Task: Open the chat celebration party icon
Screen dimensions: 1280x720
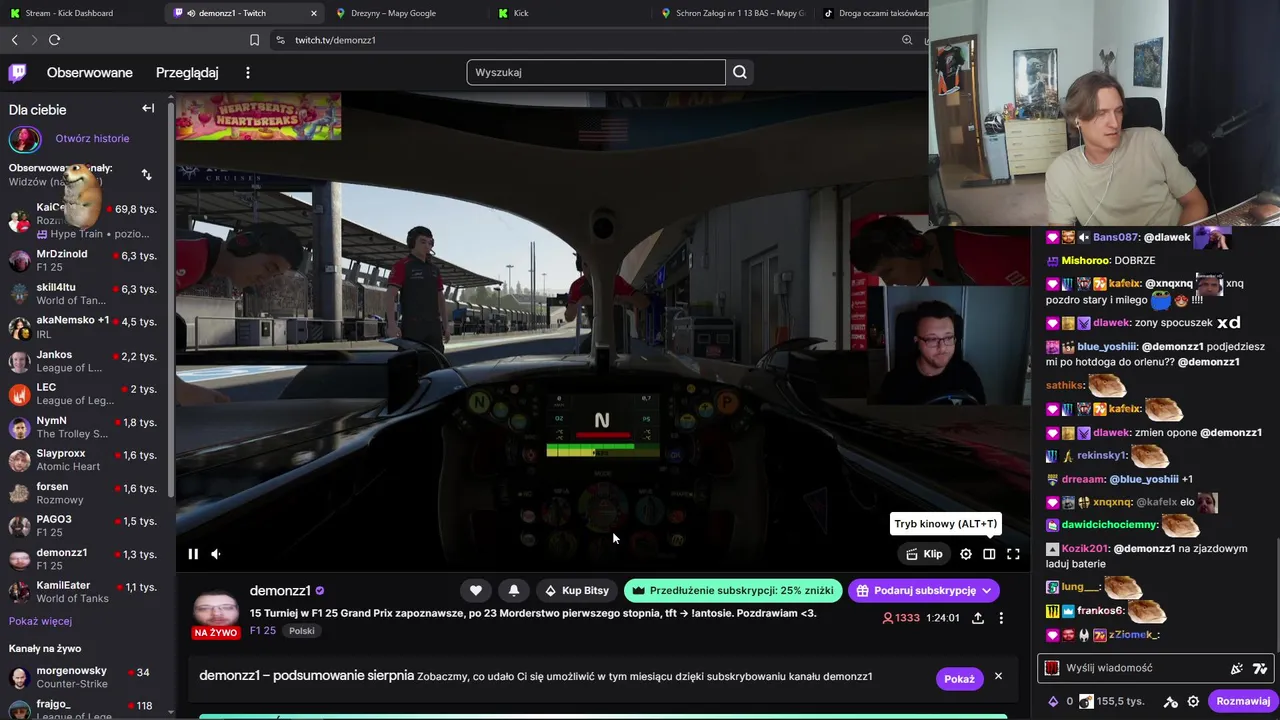Action: 1237,668
